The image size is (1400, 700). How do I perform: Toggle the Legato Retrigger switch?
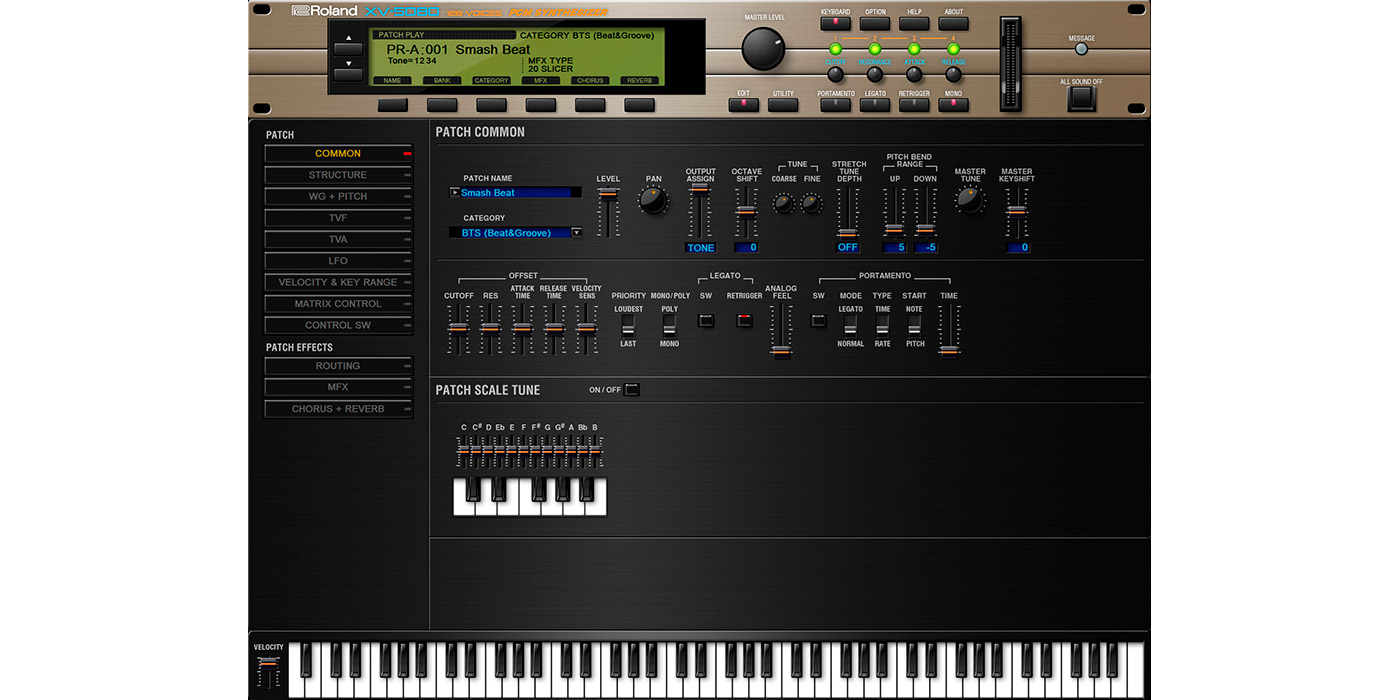[x=744, y=321]
